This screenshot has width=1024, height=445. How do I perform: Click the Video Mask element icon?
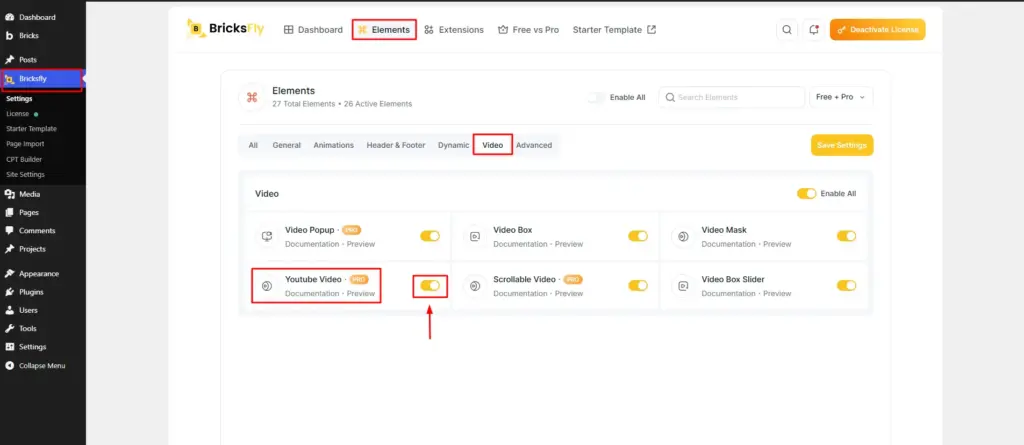click(683, 237)
